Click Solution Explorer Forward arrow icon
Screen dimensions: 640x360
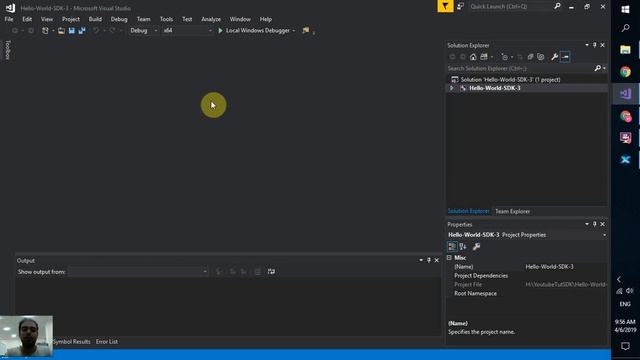(x=462, y=57)
